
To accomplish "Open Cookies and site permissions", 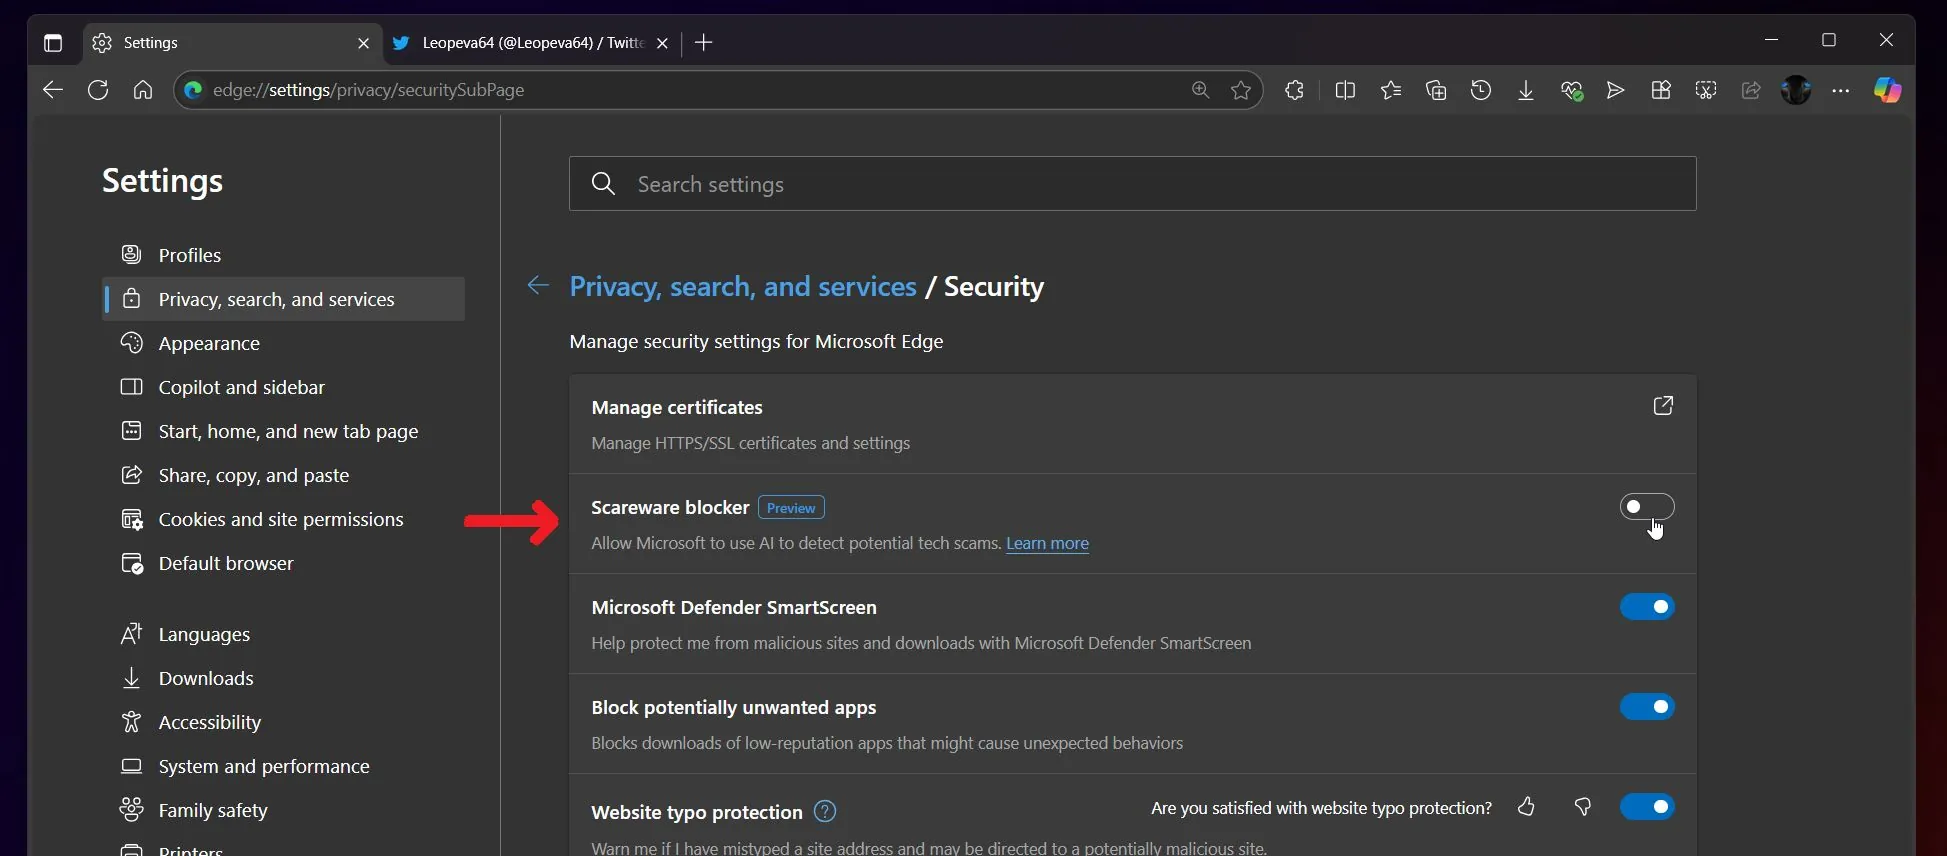I will (x=283, y=519).
